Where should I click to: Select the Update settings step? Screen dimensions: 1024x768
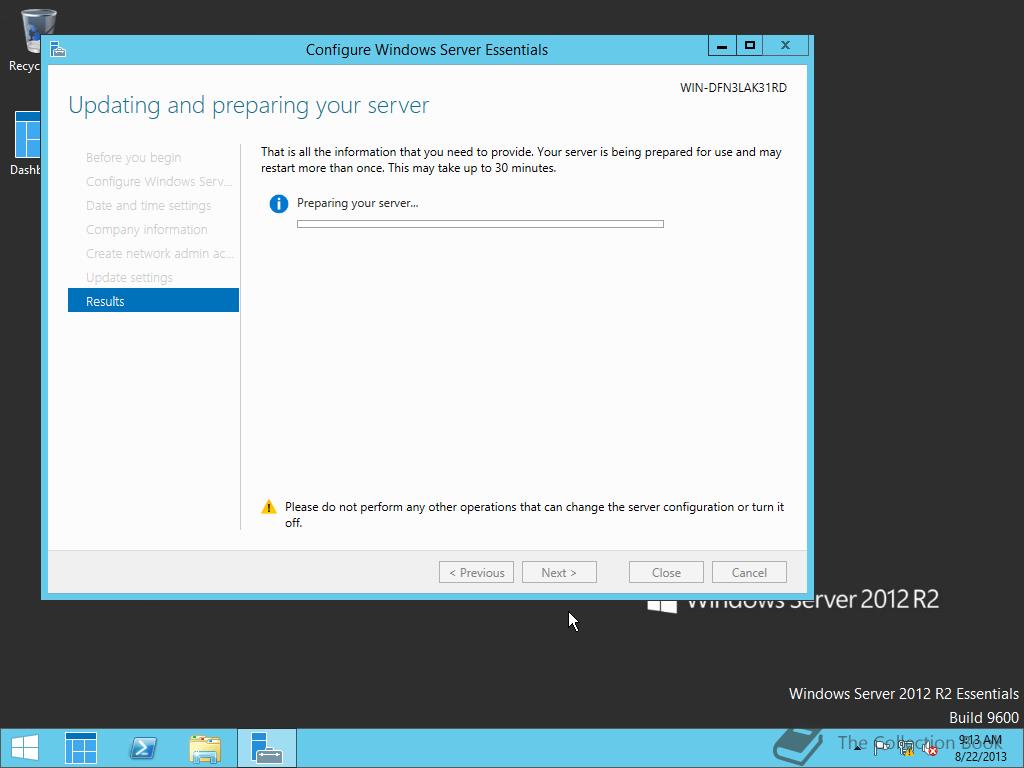pos(129,278)
